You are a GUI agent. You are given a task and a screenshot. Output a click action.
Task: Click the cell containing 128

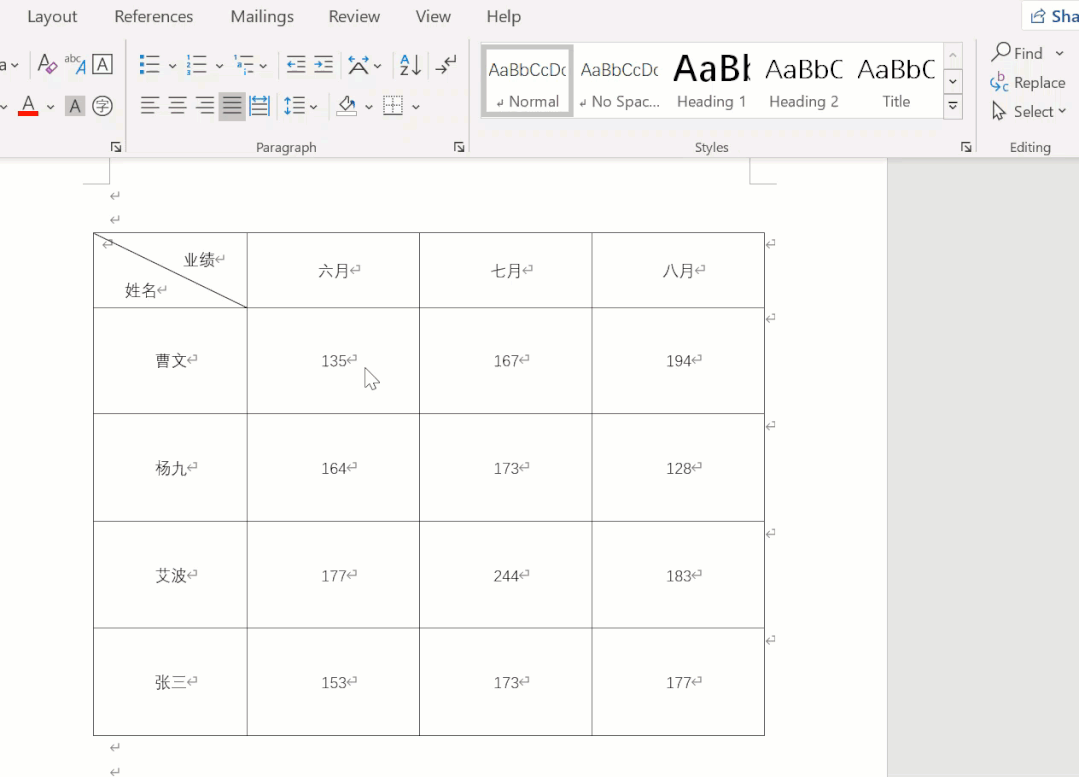[679, 468]
